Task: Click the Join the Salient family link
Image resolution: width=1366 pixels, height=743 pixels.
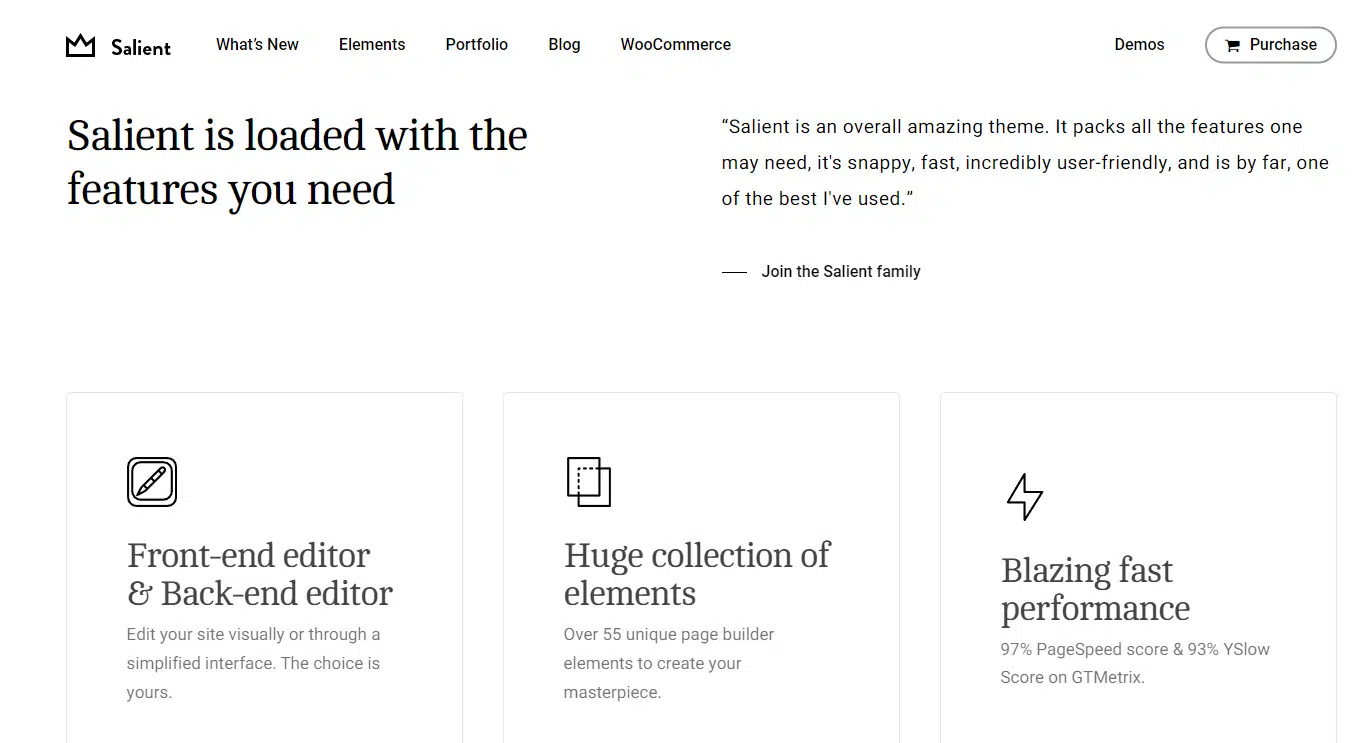Action: 841,271
